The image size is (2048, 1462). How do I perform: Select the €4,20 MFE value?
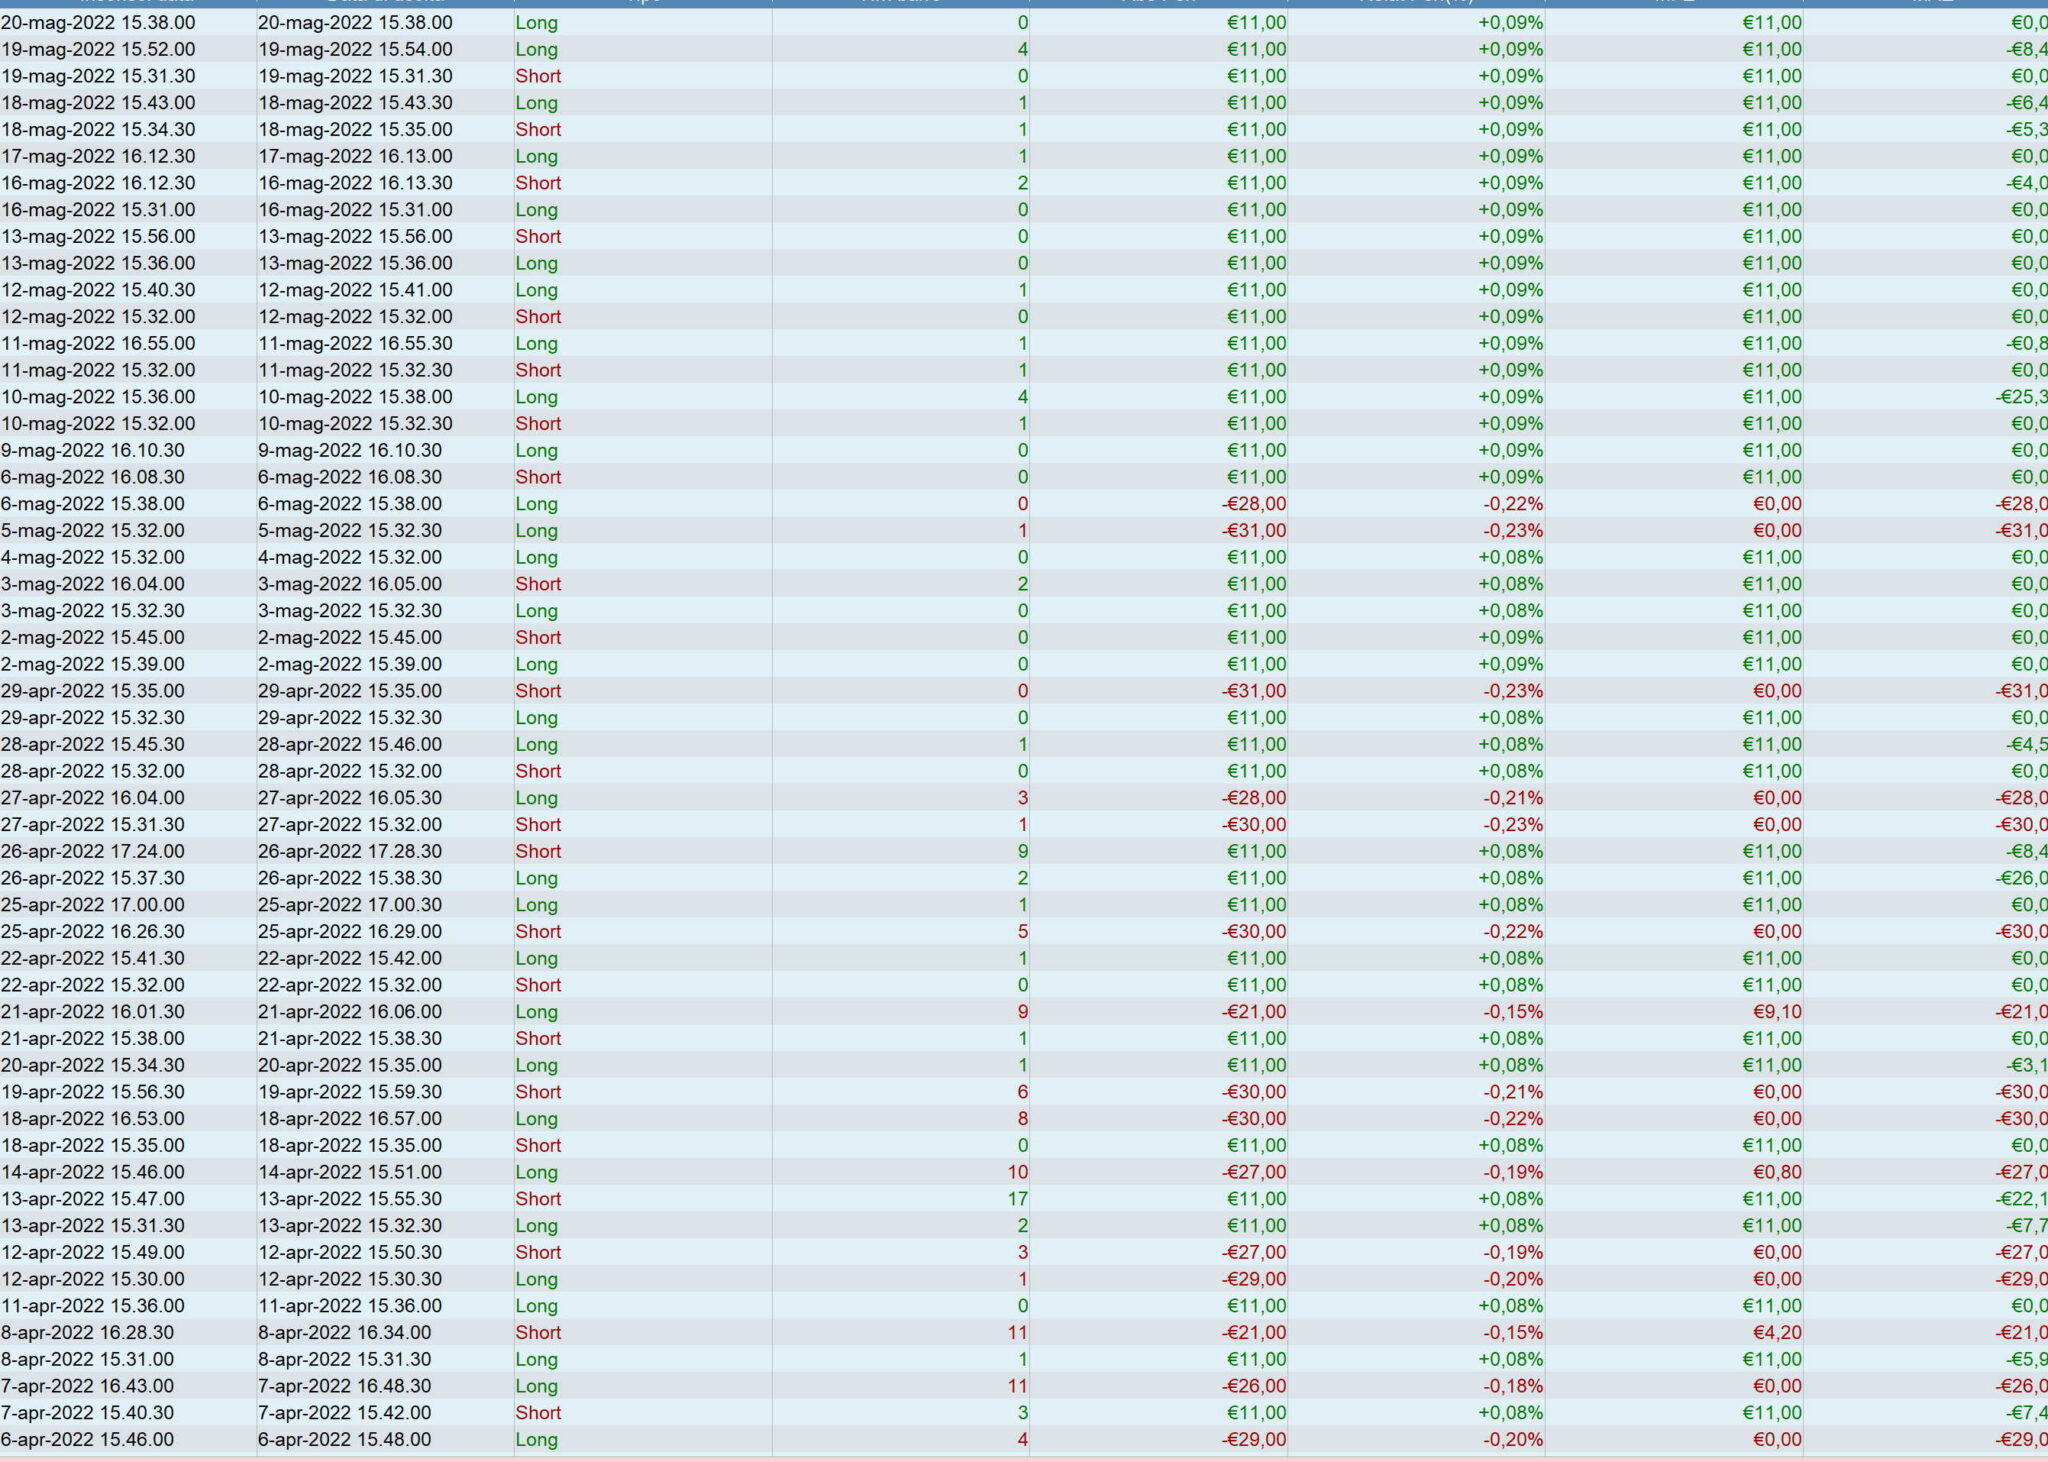click(x=1777, y=1332)
